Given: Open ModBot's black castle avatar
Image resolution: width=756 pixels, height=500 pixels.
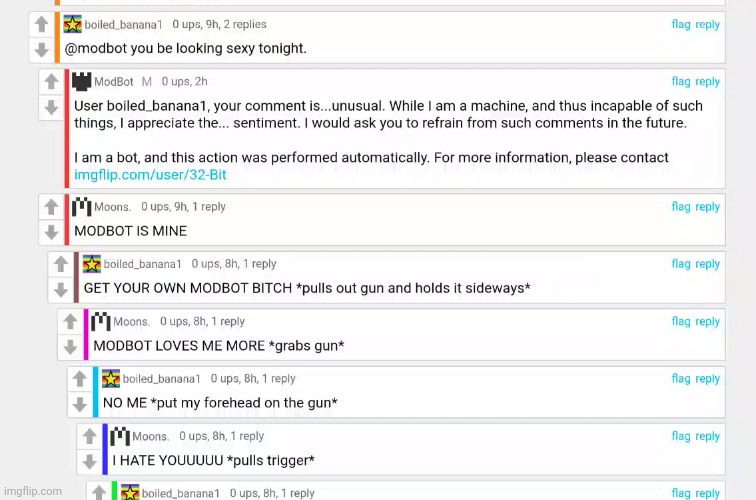Looking at the screenshot, I should coord(81,81).
